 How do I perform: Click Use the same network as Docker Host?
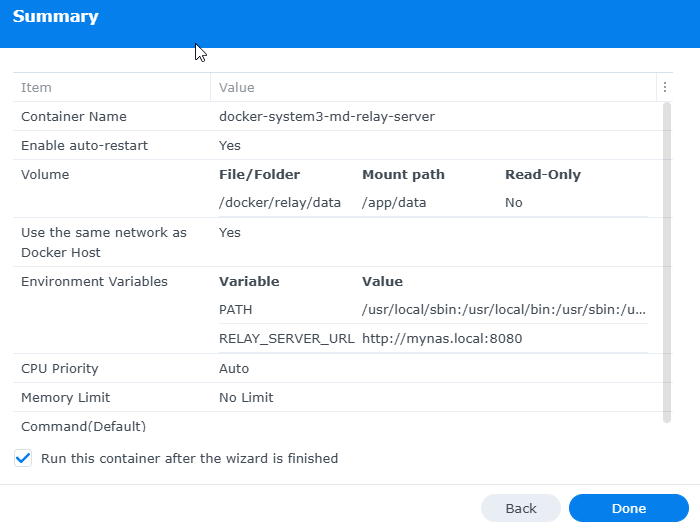tap(104, 242)
